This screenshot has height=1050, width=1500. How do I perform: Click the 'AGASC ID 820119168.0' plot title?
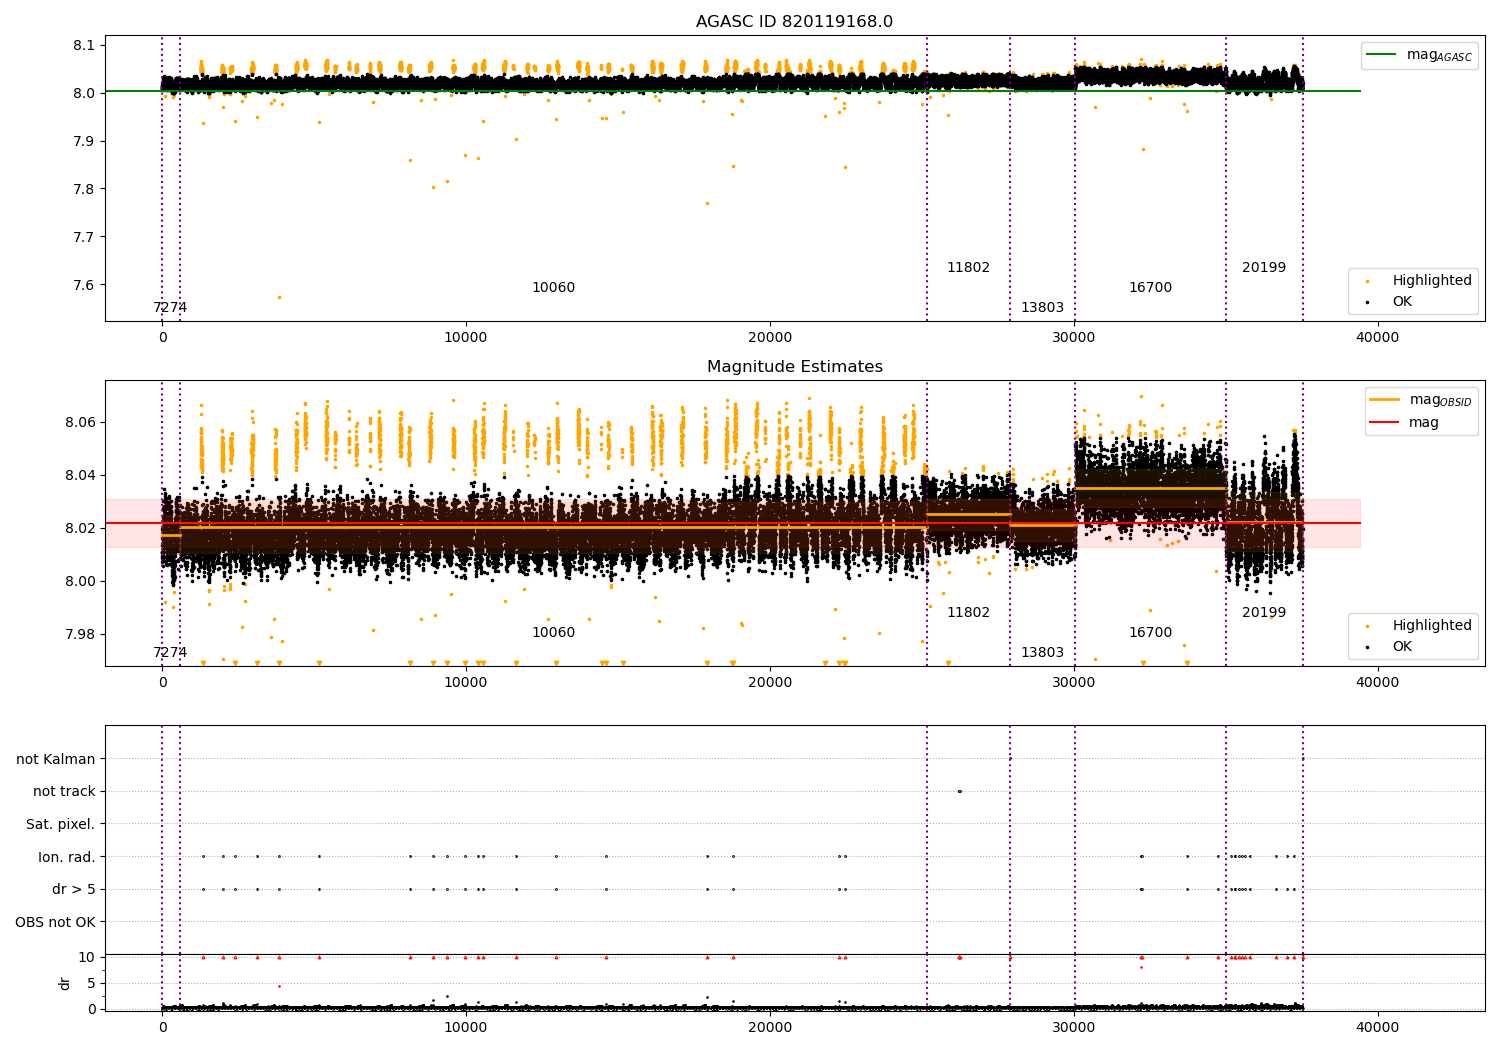coord(794,21)
